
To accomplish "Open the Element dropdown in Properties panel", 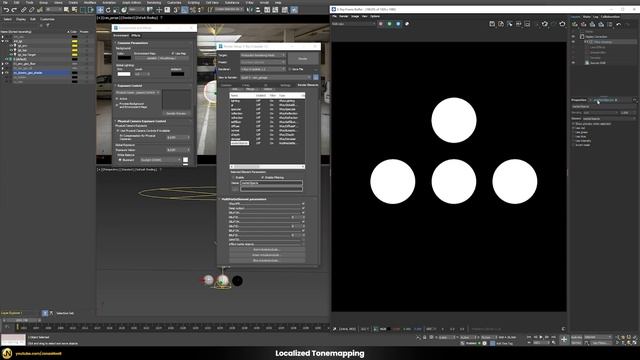I will 608,118.
